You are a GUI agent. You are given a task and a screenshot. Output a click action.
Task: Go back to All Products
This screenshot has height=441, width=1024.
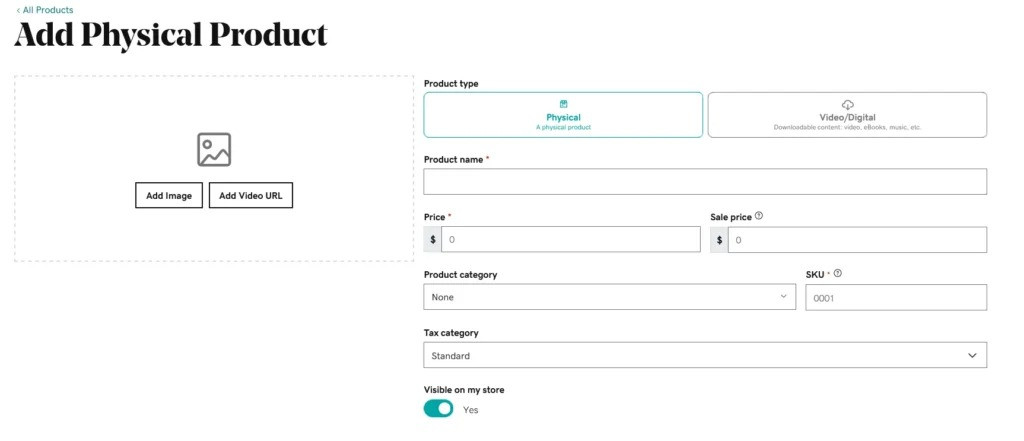pyautogui.click(x=44, y=10)
